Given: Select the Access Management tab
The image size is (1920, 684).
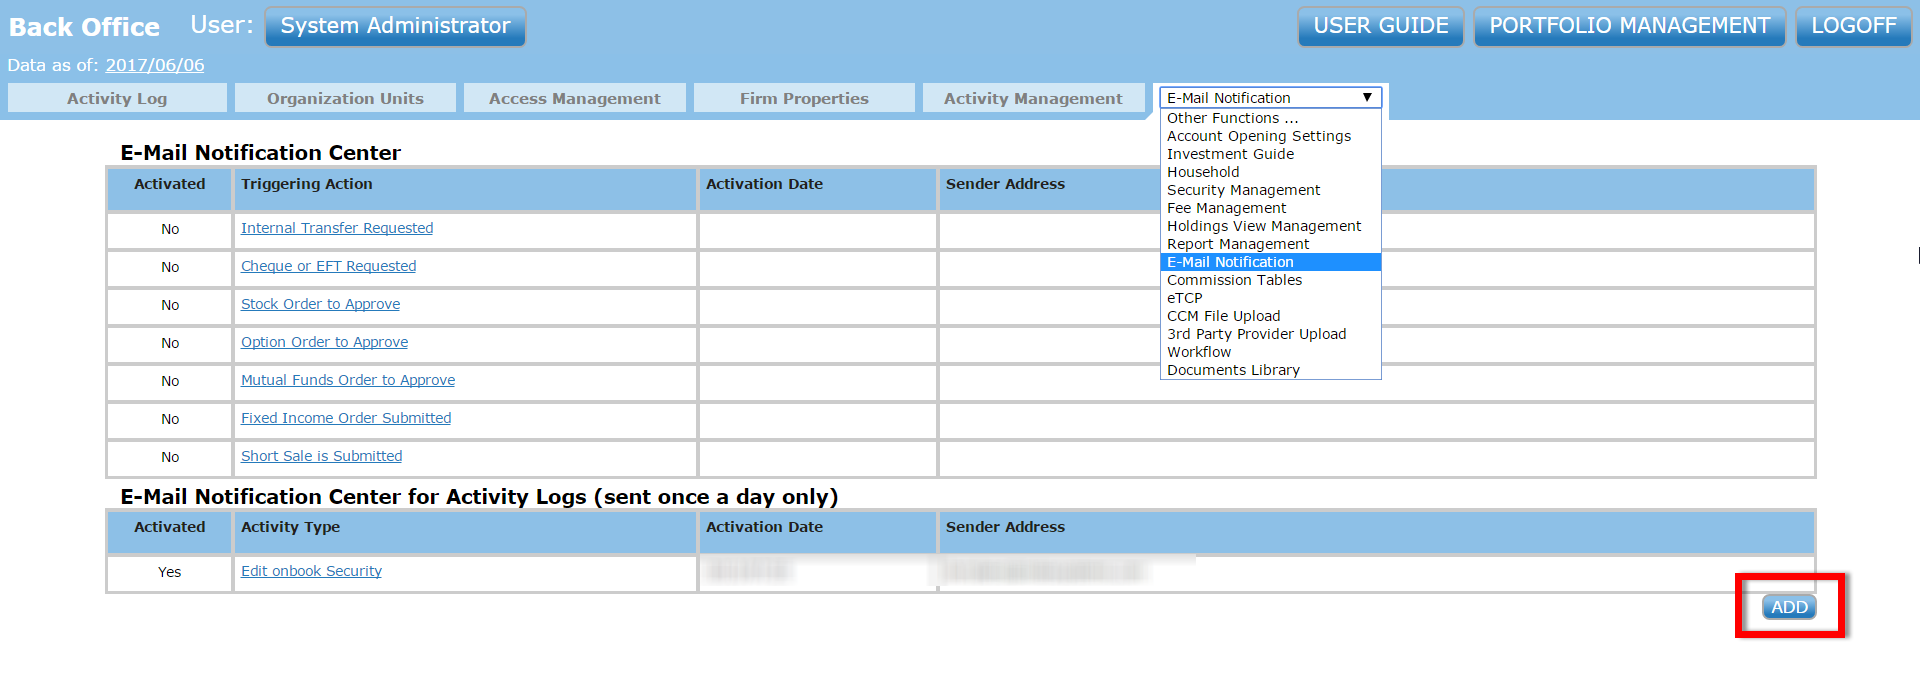Looking at the screenshot, I should (574, 98).
